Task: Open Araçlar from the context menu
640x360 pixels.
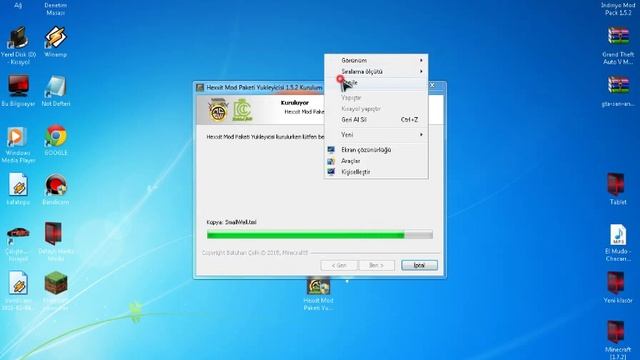Action: click(376, 161)
